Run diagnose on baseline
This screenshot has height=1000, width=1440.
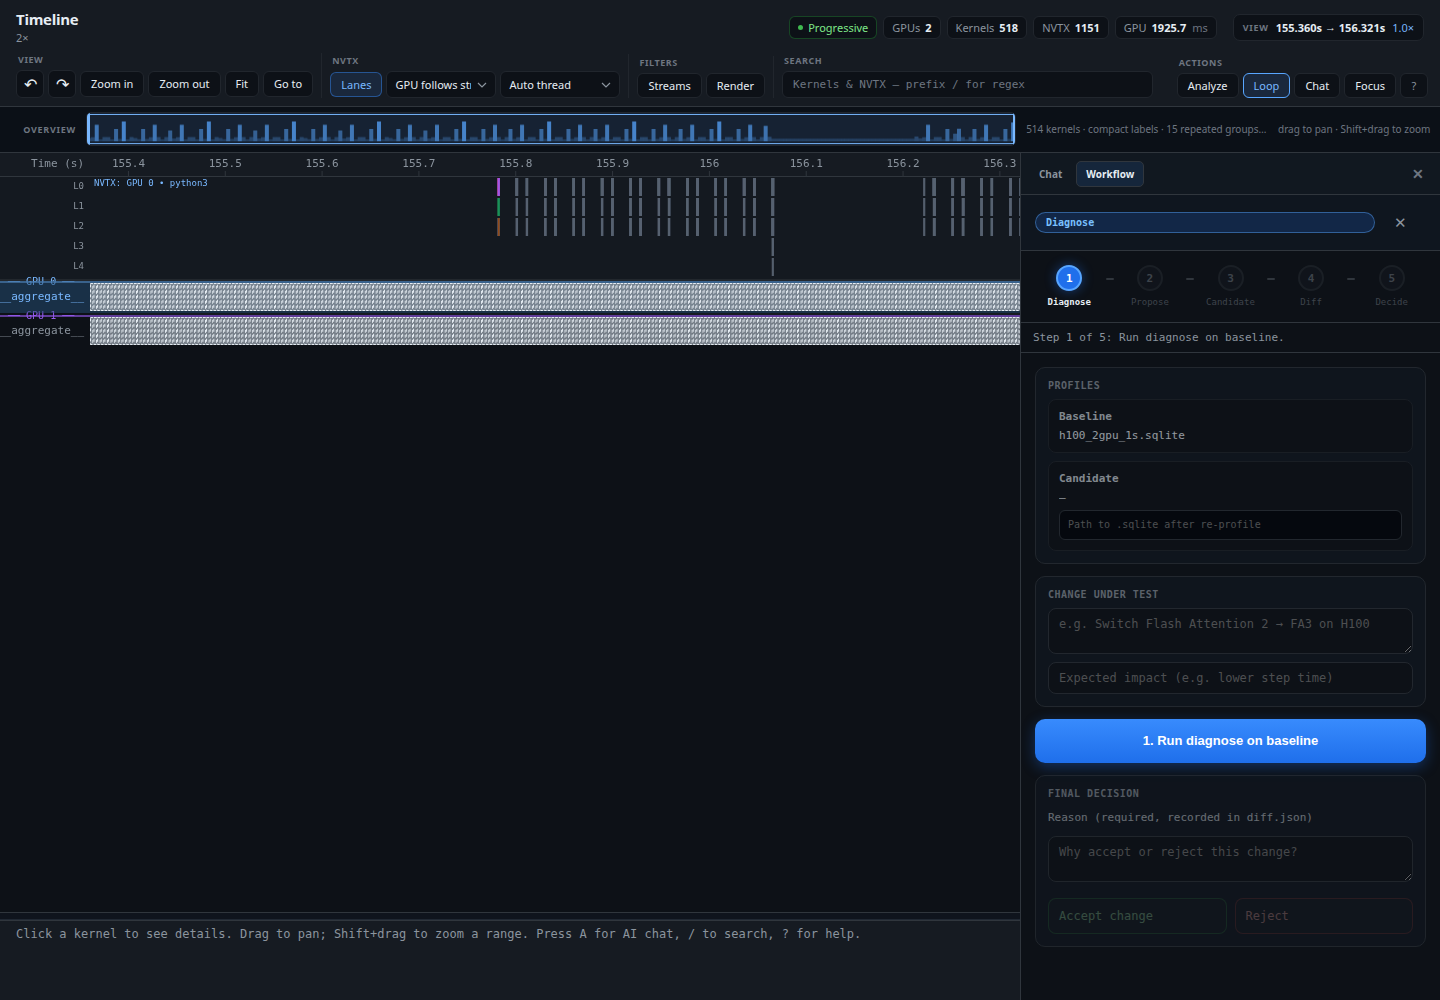[x=1230, y=741]
